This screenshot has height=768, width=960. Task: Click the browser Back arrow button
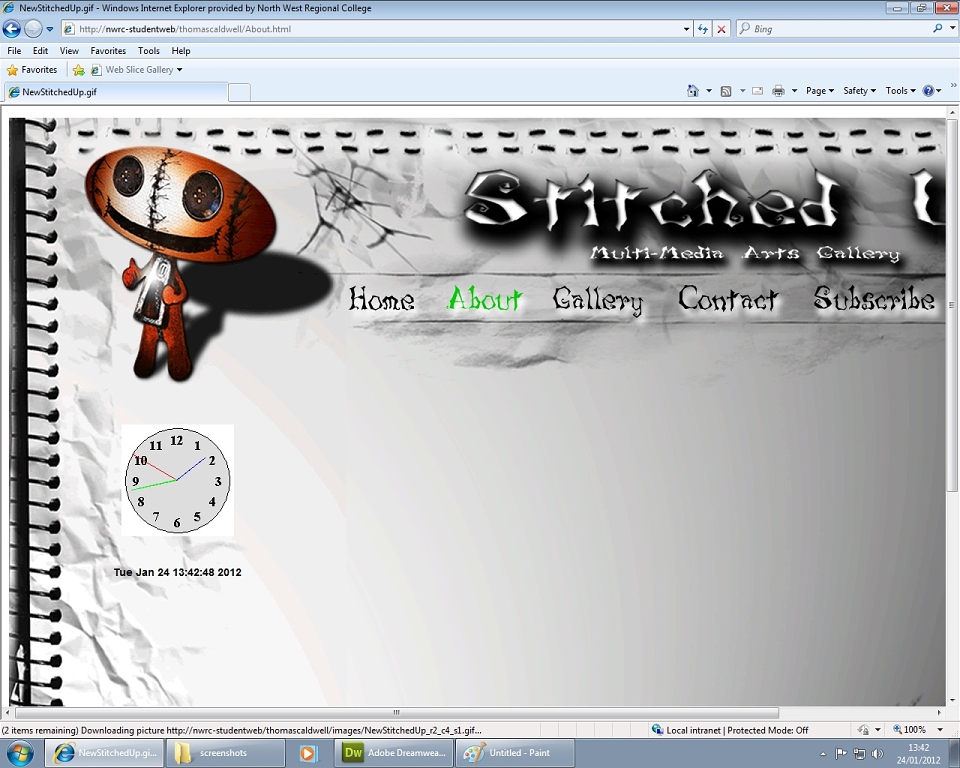point(12,29)
